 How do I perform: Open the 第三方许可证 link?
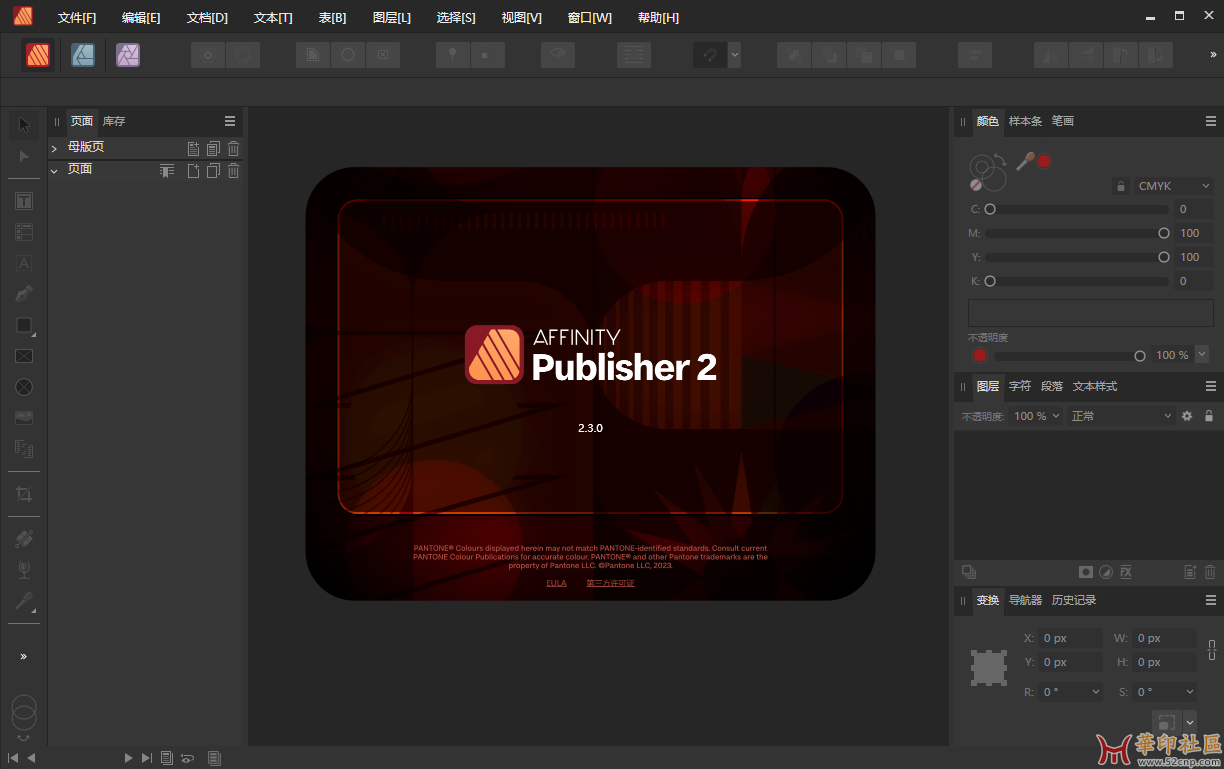pos(610,583)
